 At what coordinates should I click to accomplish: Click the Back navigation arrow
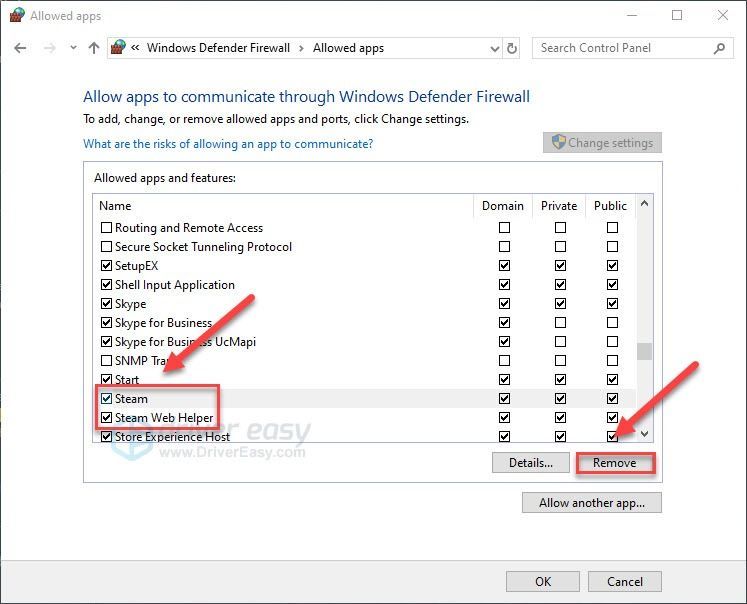coord(20,48)
